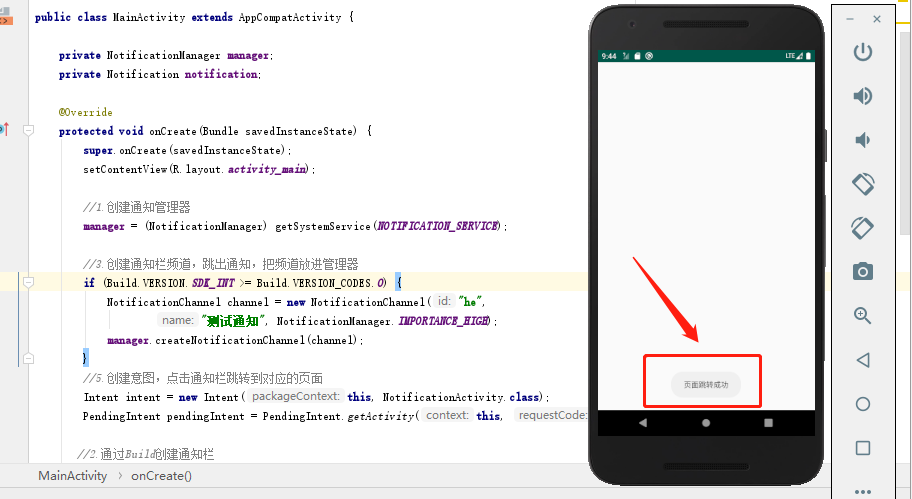Tap the phone screen's back navigation button
This screenshot has height=499, width=912.
(643, 423)
